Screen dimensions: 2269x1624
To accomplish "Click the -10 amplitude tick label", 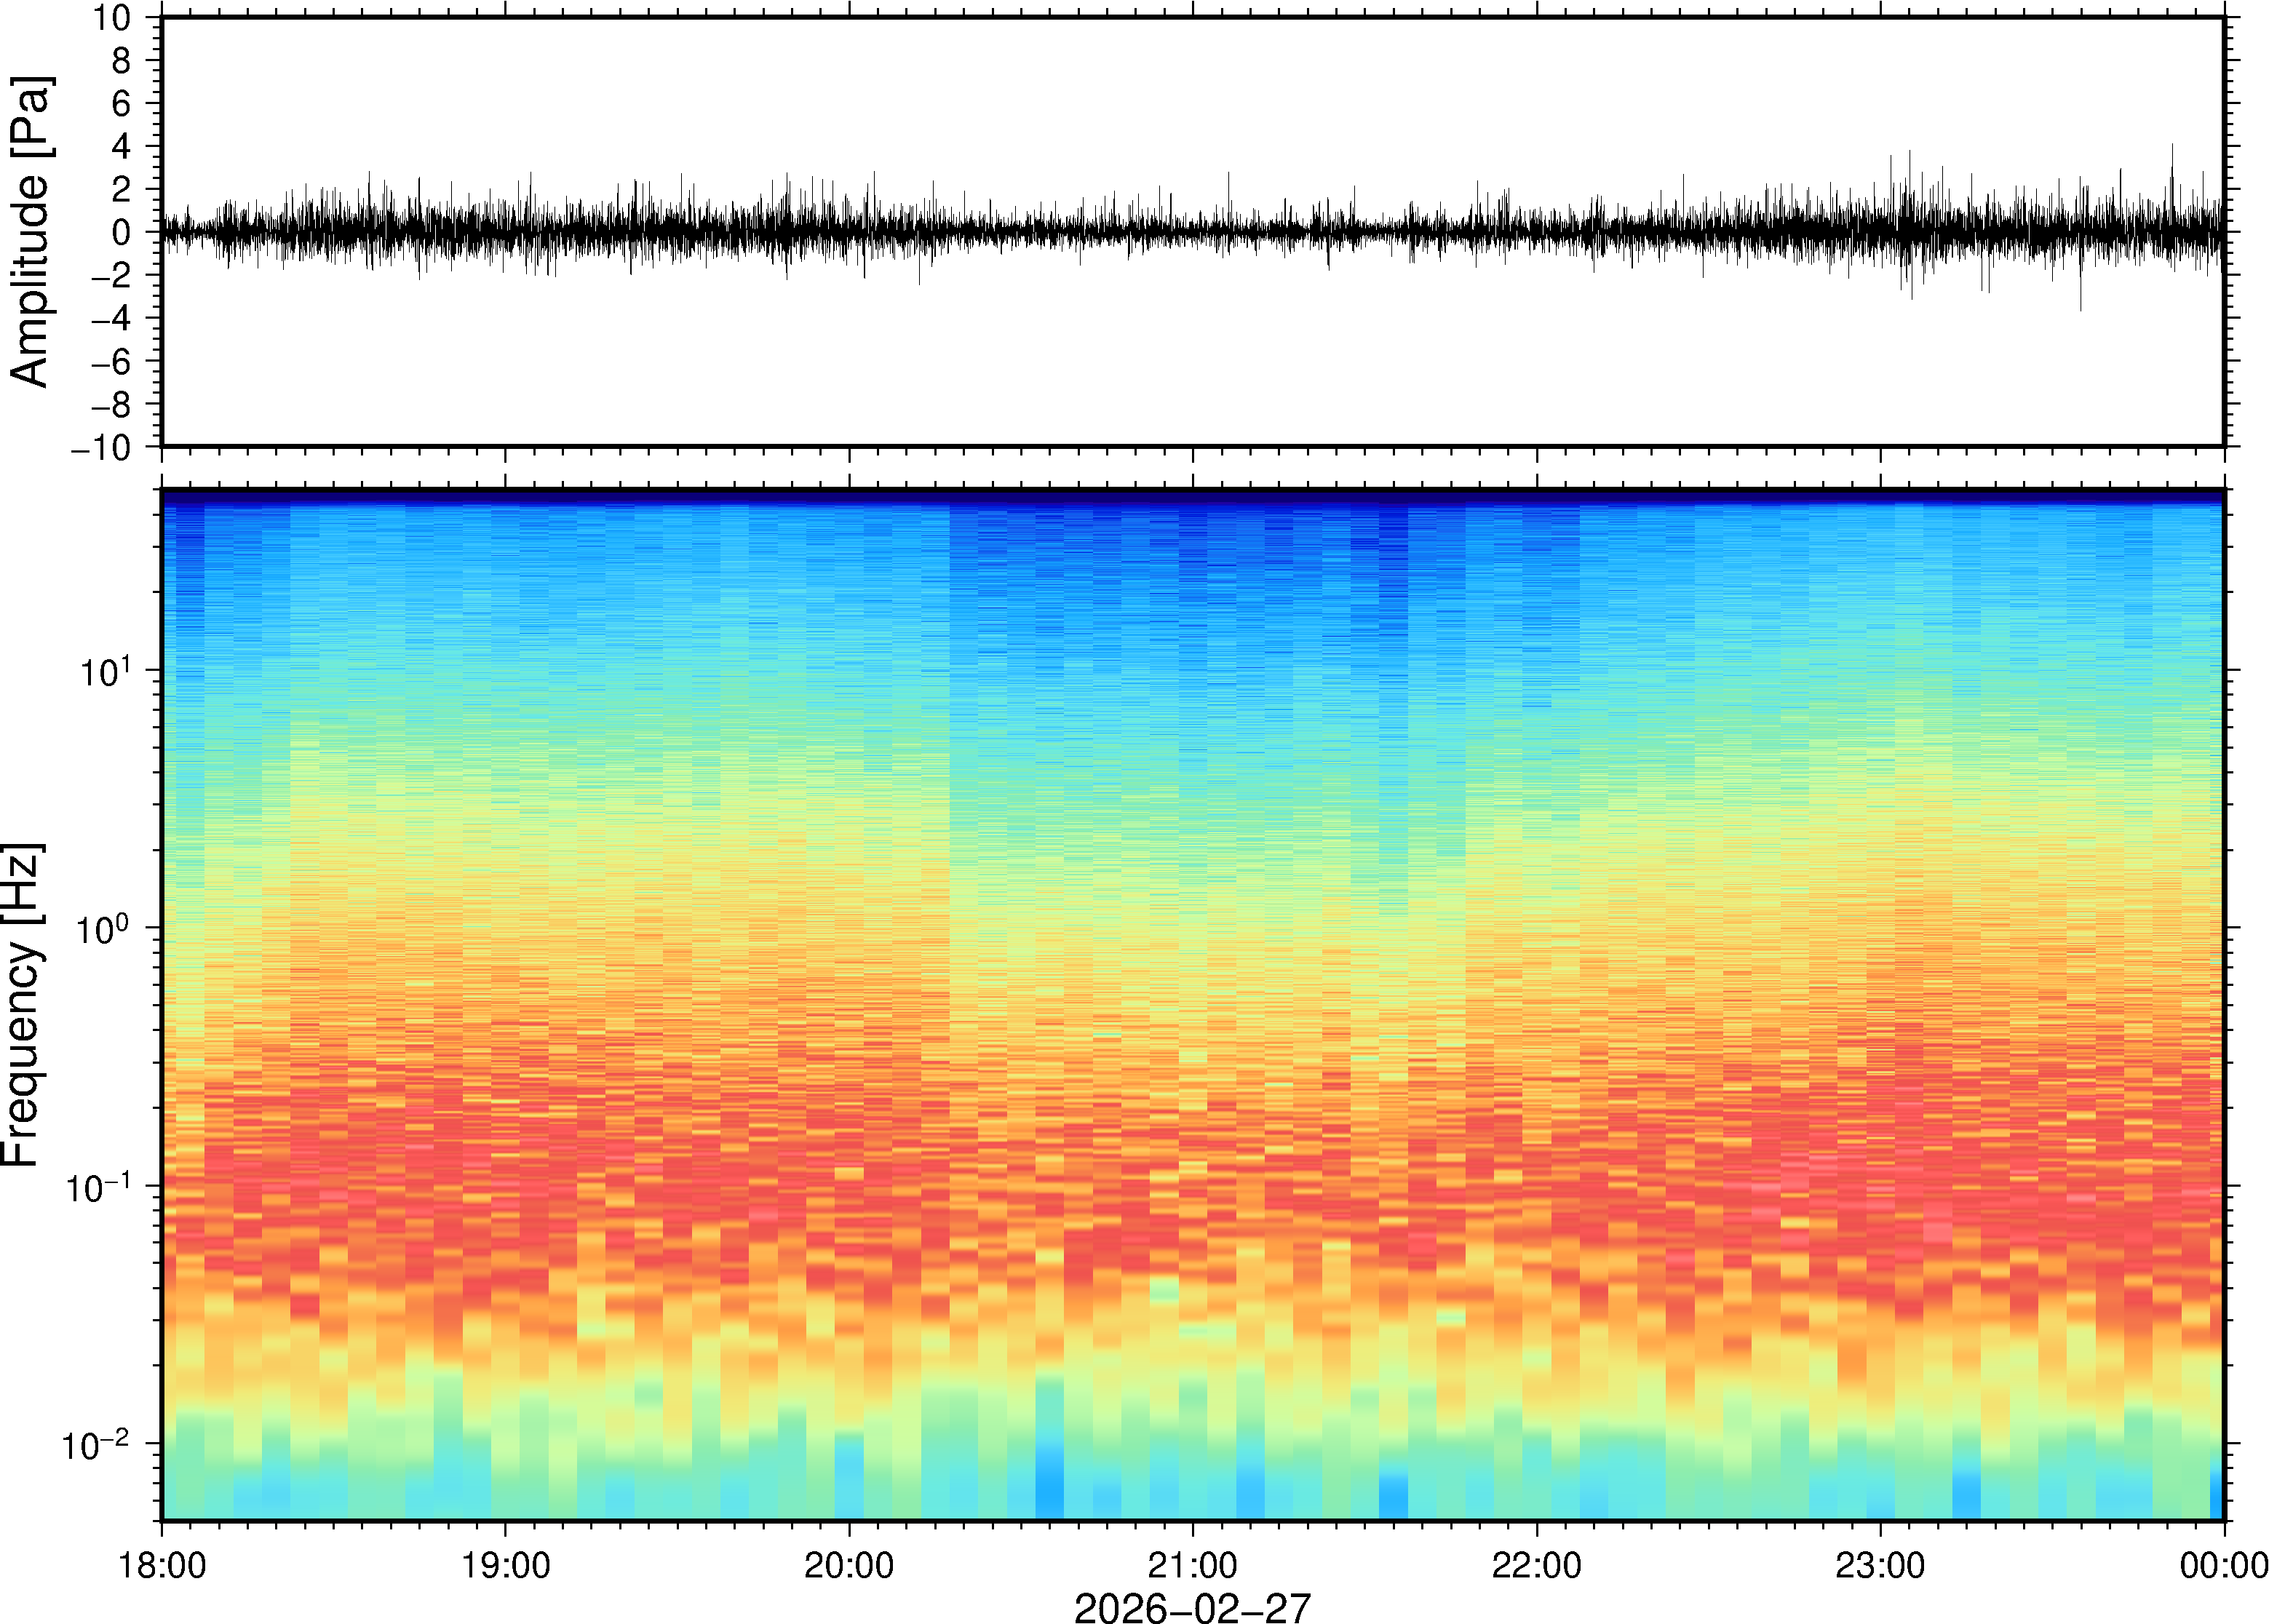I will coord(101,448).
